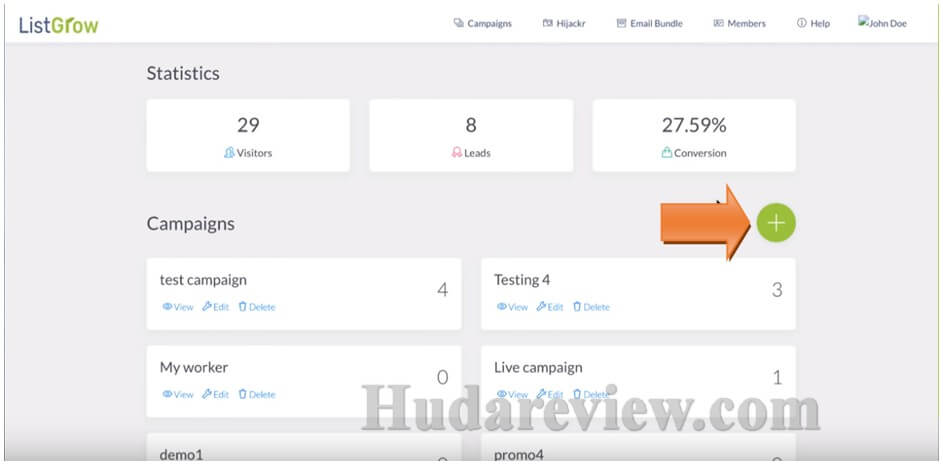Click the My worker title
Image resolution: width=943 pixels, height=467 pixels.
194,367
